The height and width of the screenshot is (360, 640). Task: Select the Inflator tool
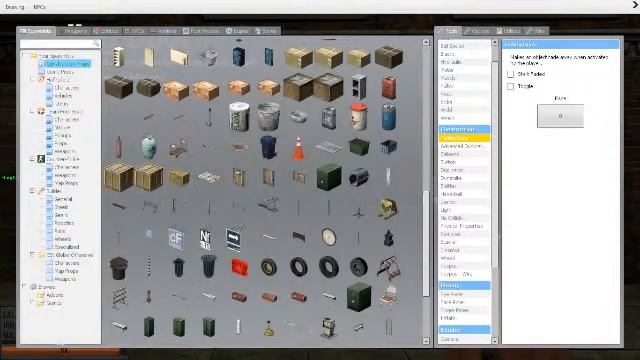(x=464, y=318)
